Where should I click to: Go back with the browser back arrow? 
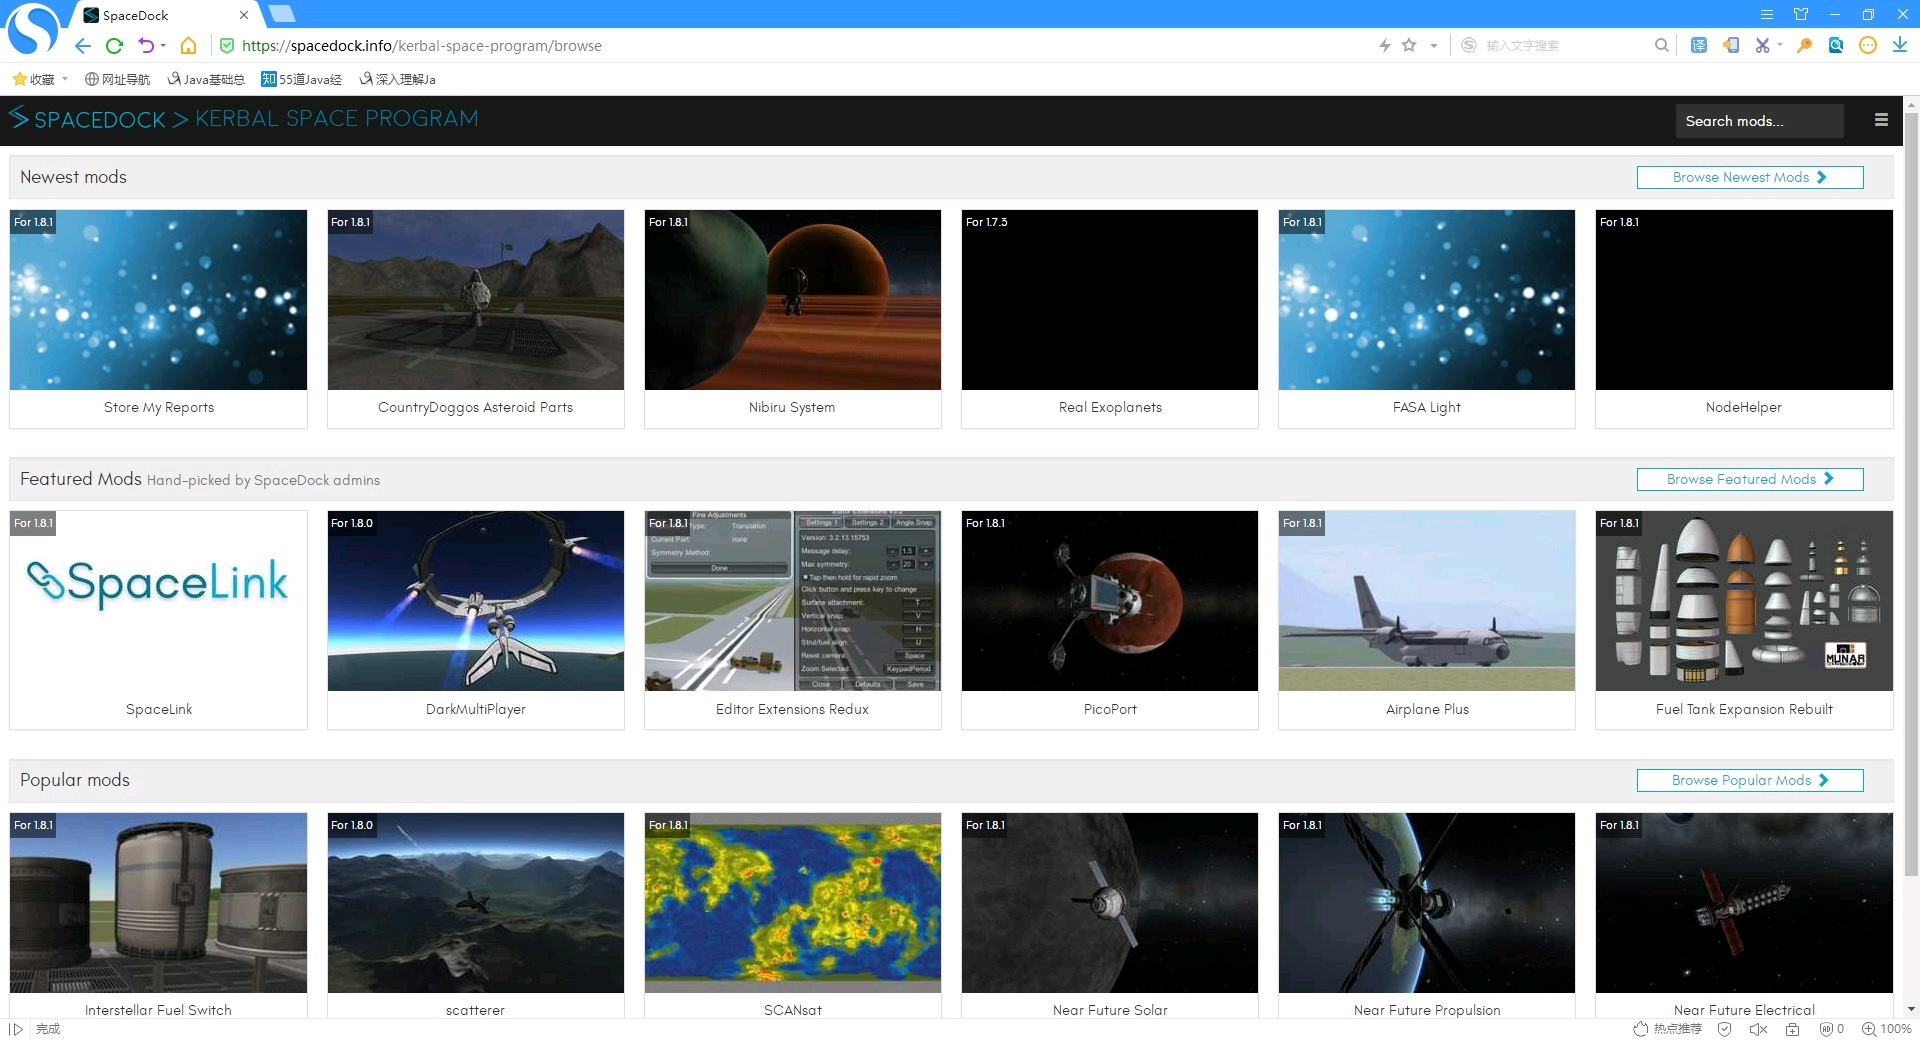coord(83,46)
